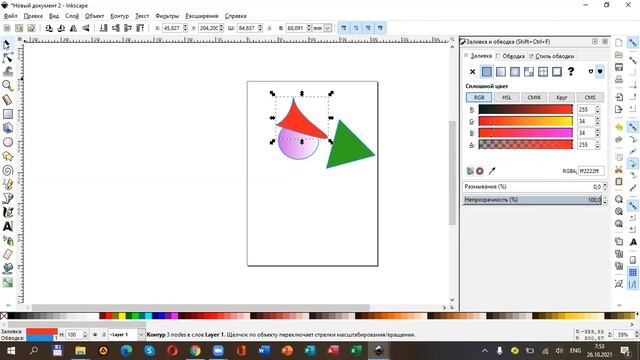Screen dimensions: 640x360
Task: Click the G channel value stepper
Action: [598, 122]
